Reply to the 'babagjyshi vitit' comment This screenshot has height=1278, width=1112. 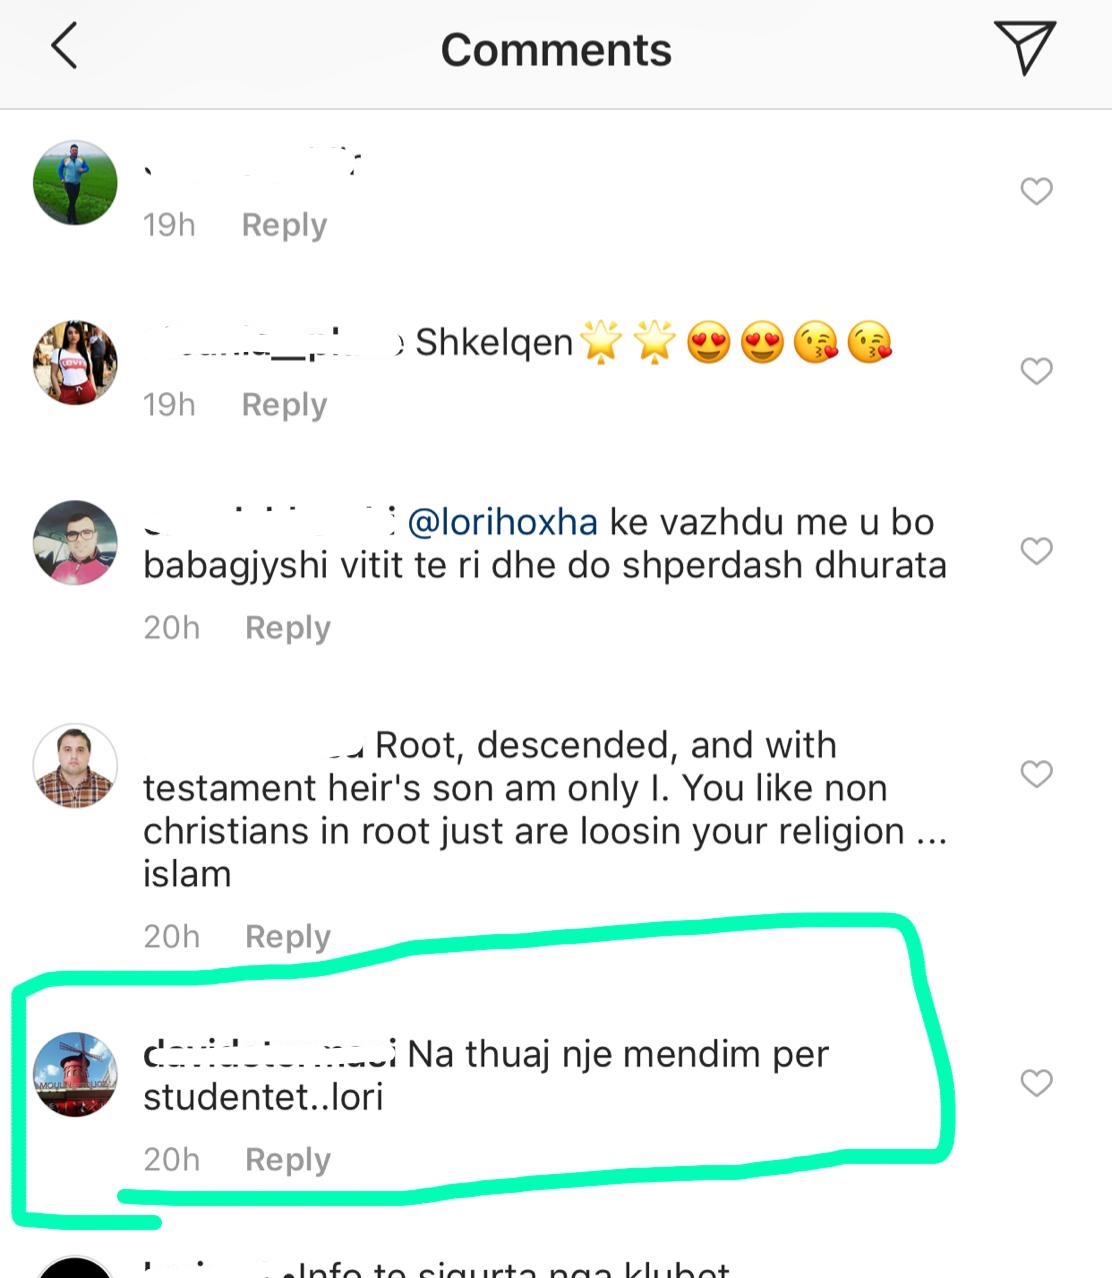tap(287, 628)
